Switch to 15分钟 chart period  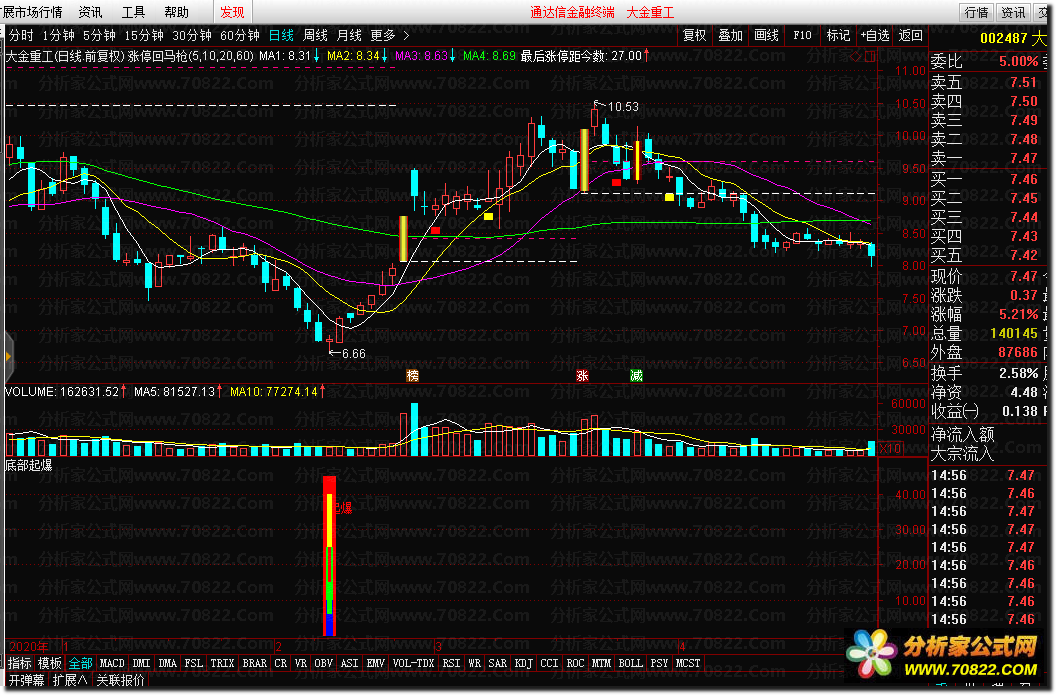tap(144, 35)
